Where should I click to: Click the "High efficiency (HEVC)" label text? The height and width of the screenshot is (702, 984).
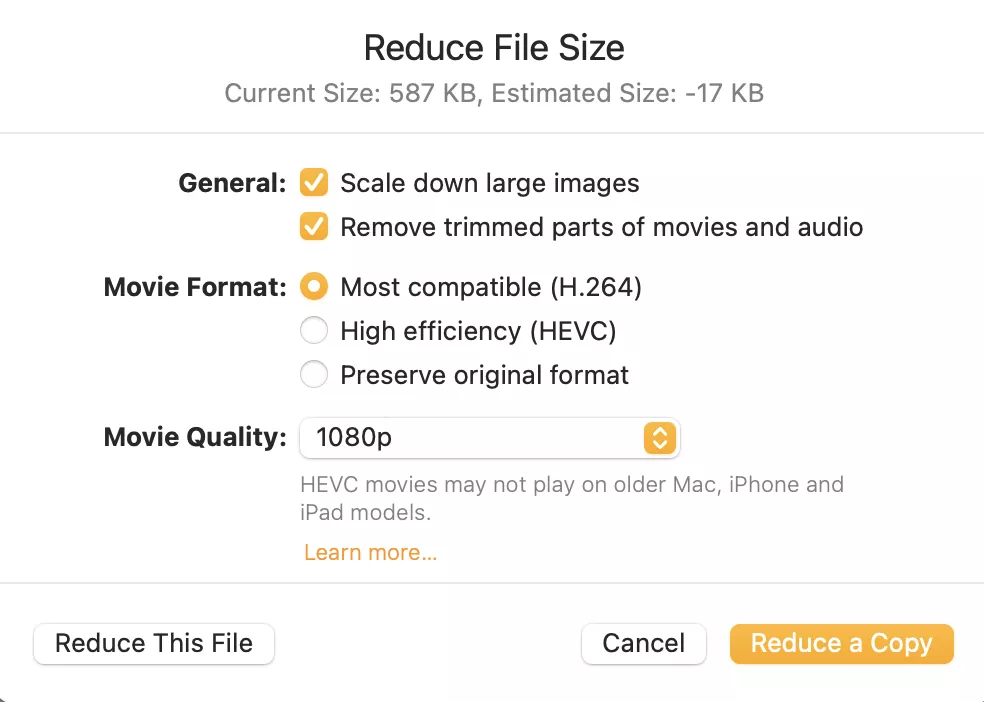point(478,331)
